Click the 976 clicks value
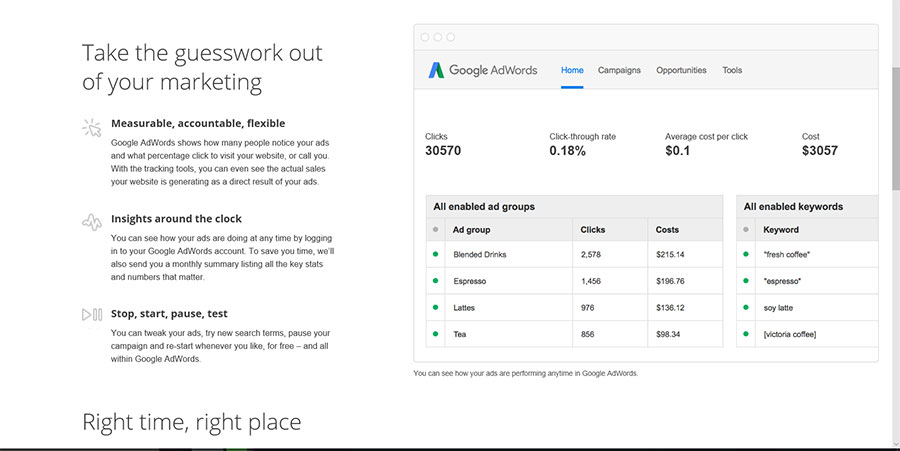 pyautogui.click(x=587, y=308)
